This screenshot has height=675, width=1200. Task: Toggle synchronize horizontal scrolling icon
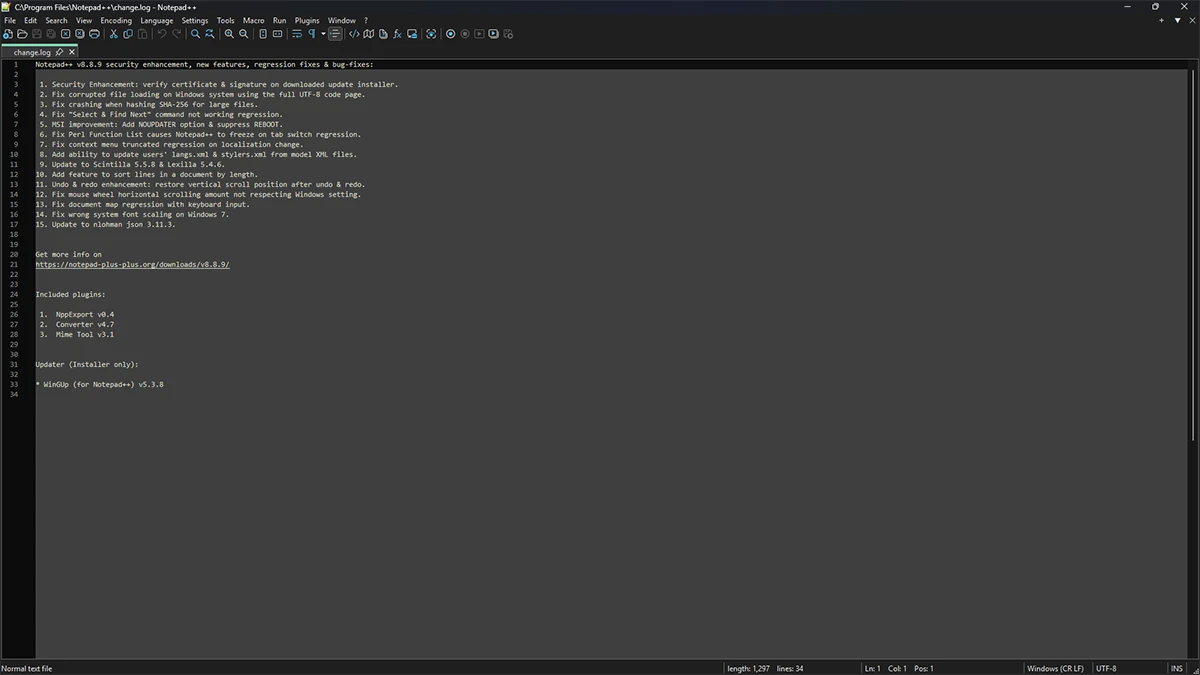pyautogui.click(x=277, y=34)
